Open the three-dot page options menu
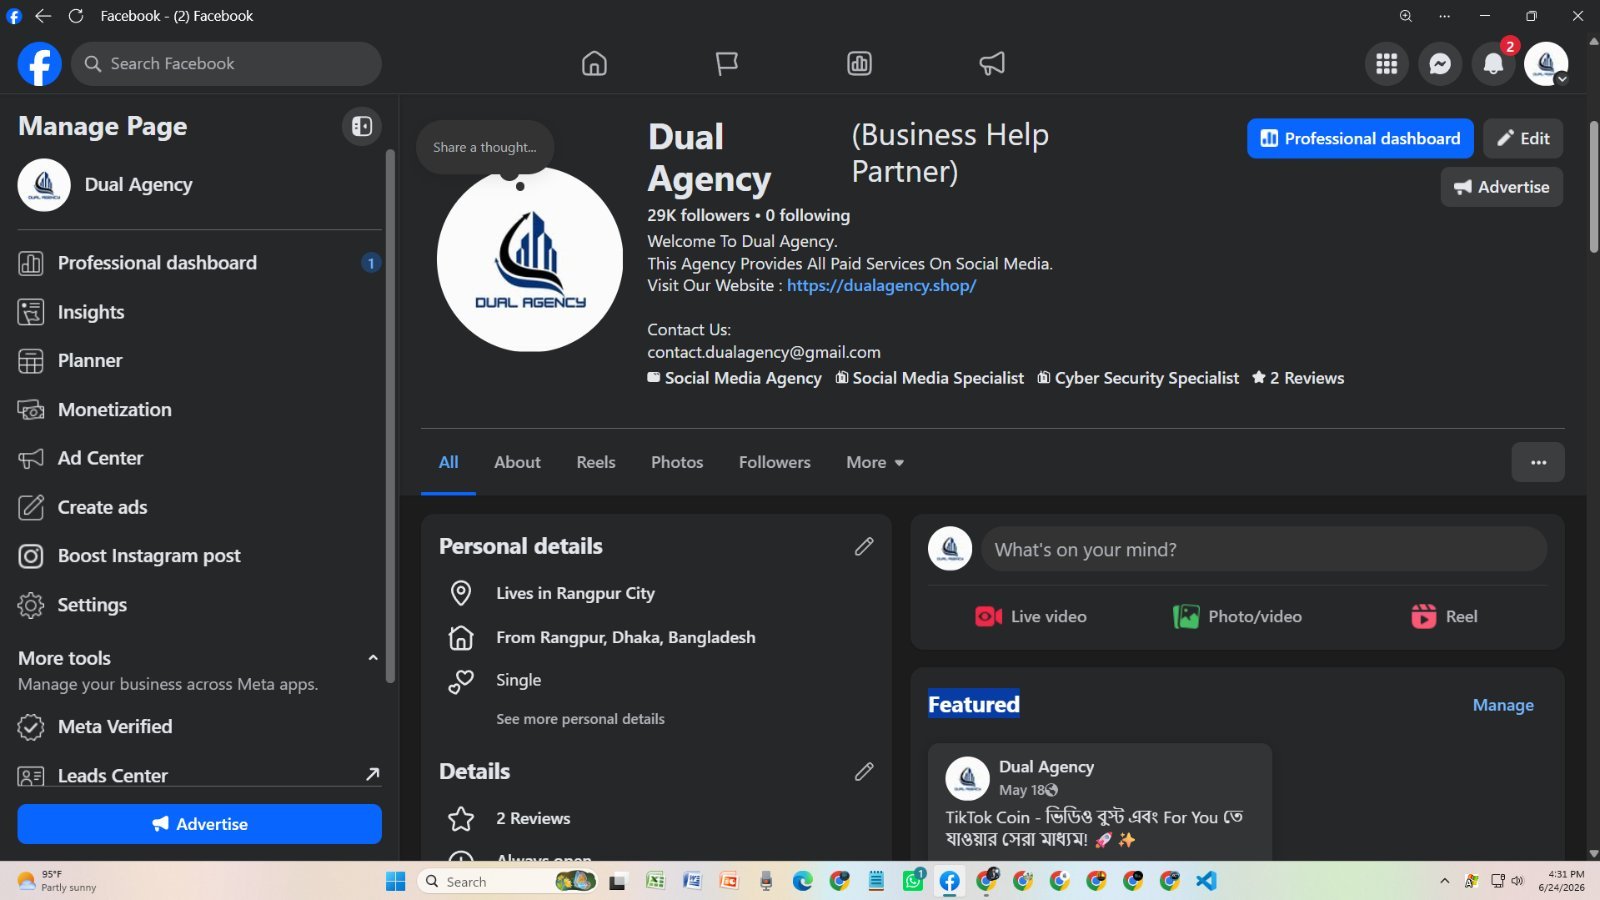The height and width of the screenshot is (900, 1600). pos(1538,462)
